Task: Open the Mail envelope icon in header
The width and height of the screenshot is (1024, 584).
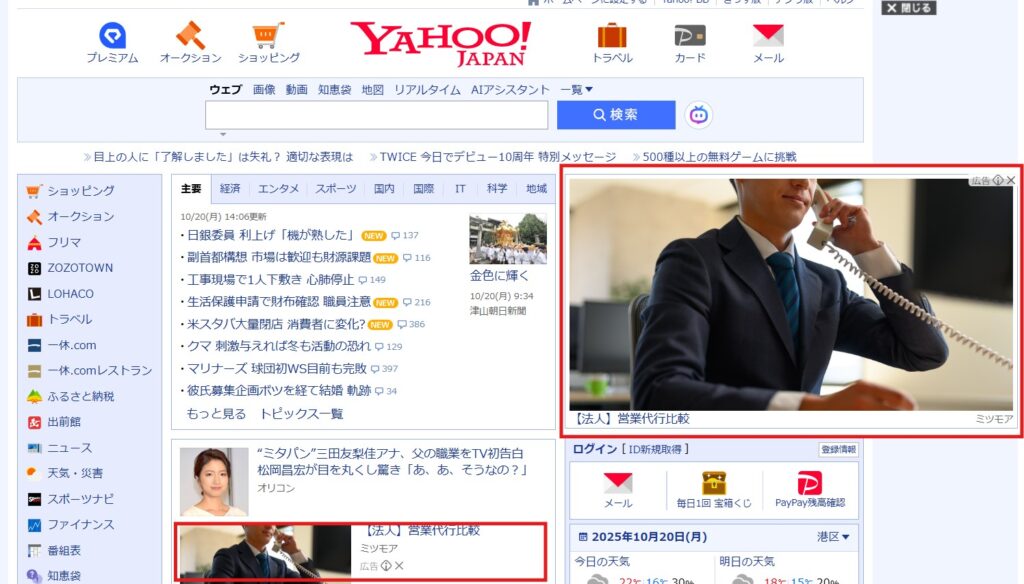Action: click(x=768, y=37)
